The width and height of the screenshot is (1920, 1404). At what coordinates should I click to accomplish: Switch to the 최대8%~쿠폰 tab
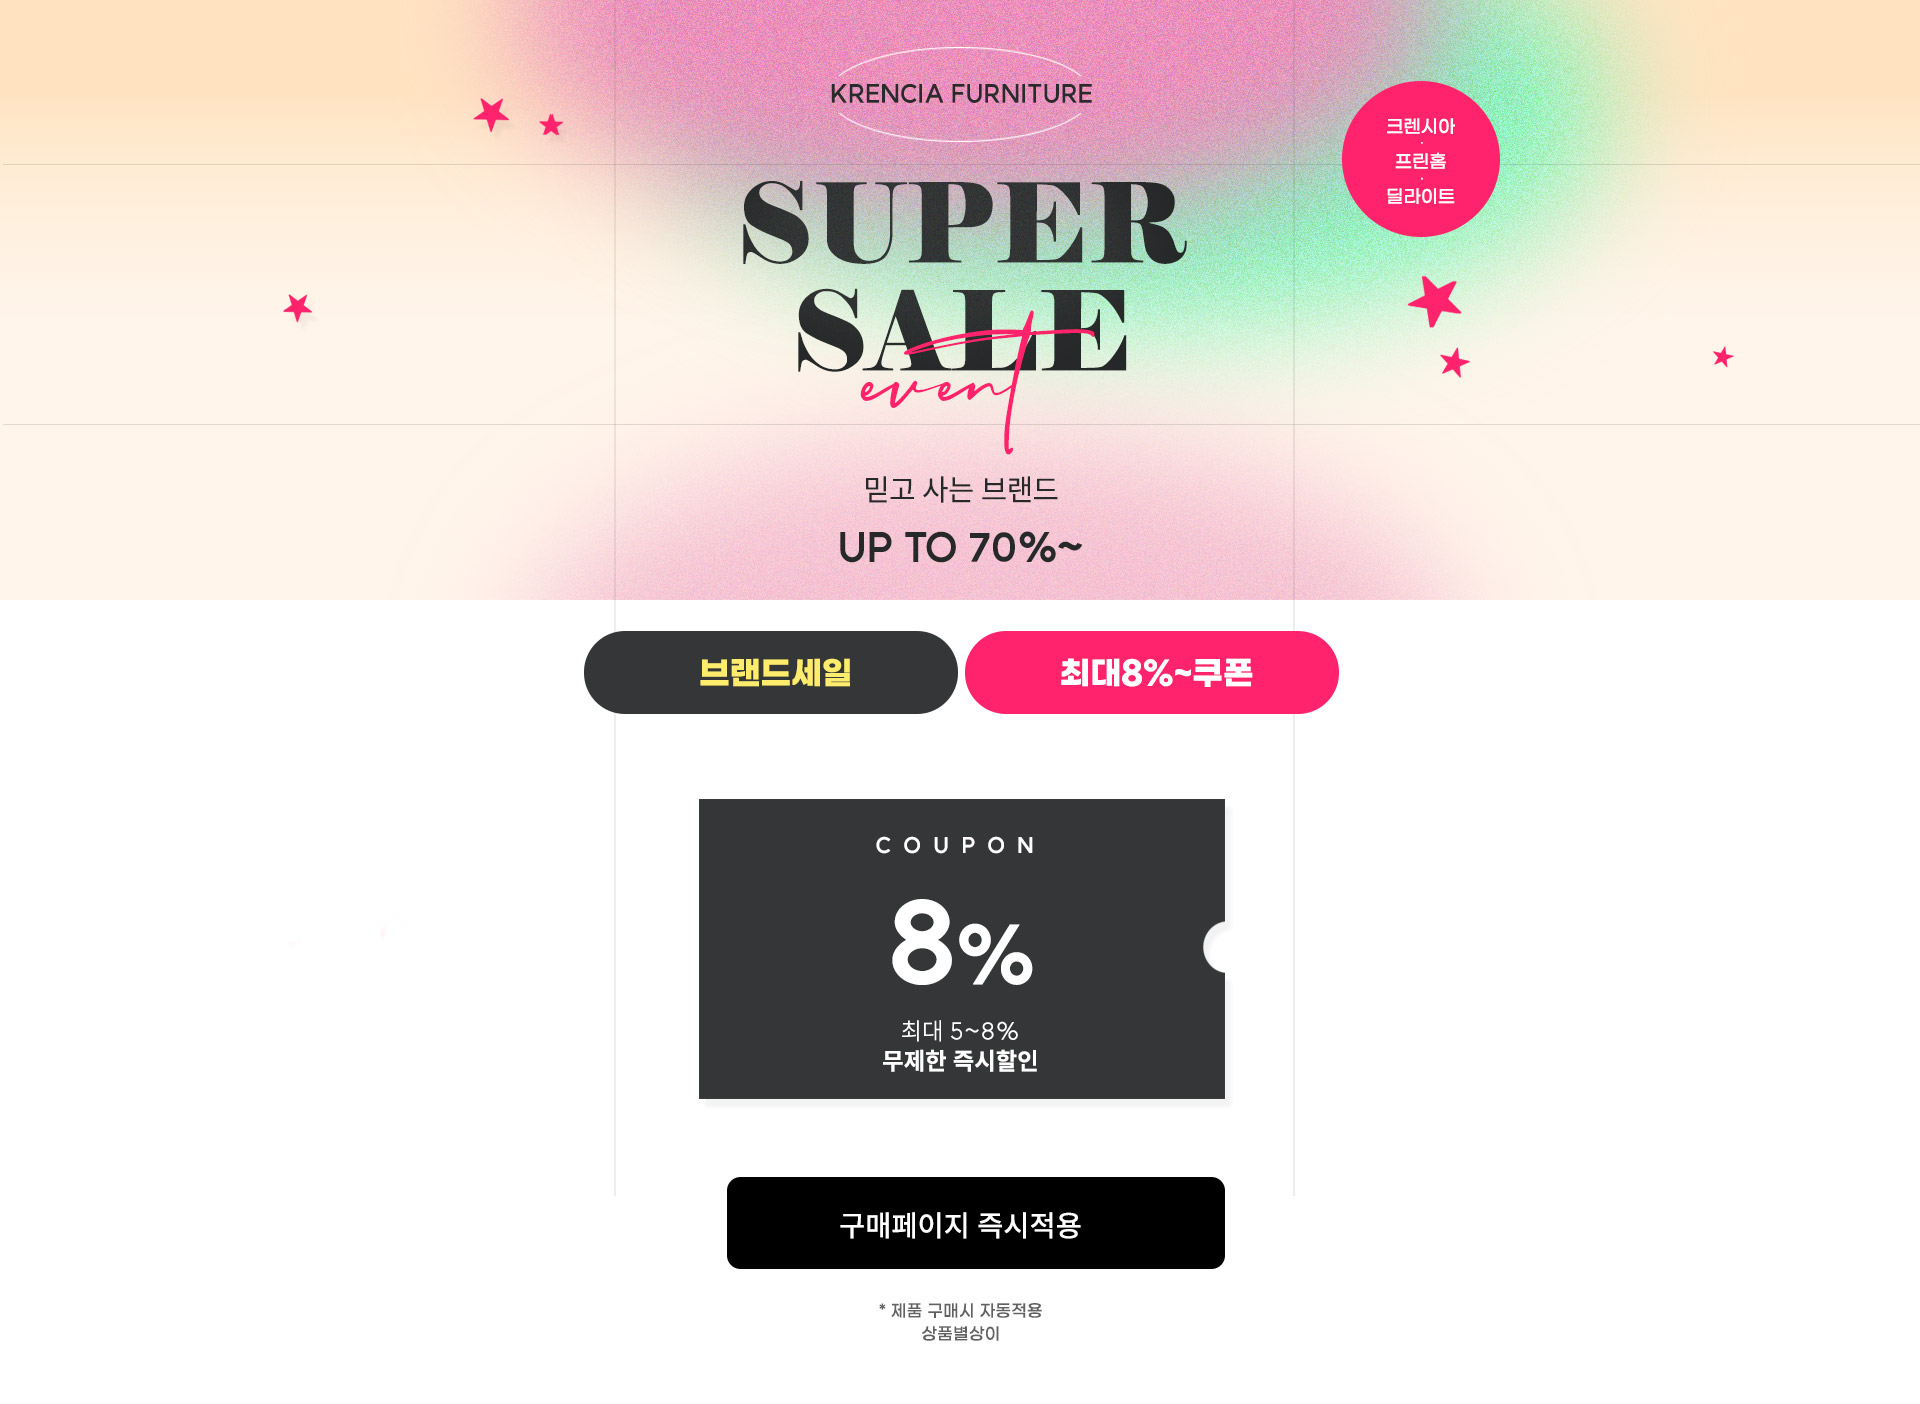[x=1152, y=672]
